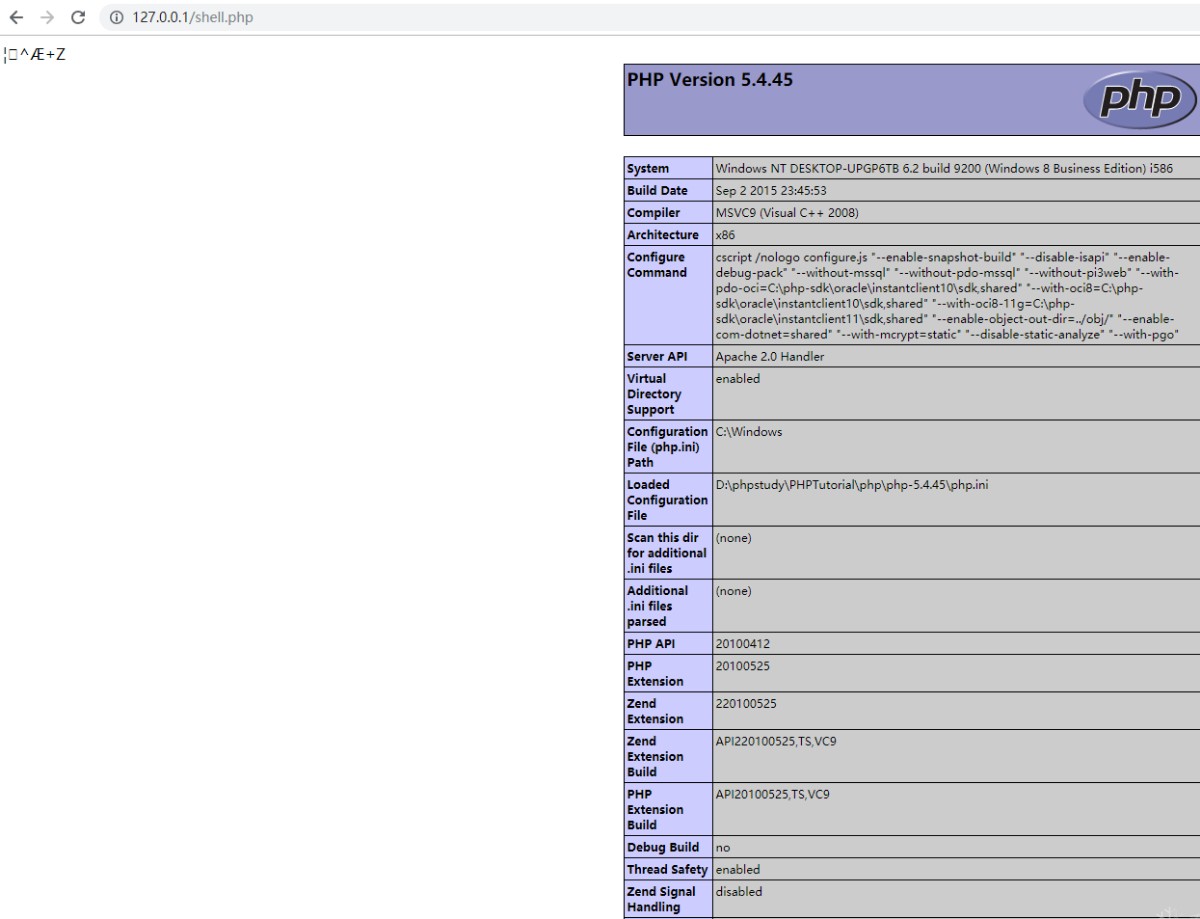Select the Configuration File (php.ini) Path label
Image resolution: width=1200 pixels, height=919 pixels.
pos(667,446)
